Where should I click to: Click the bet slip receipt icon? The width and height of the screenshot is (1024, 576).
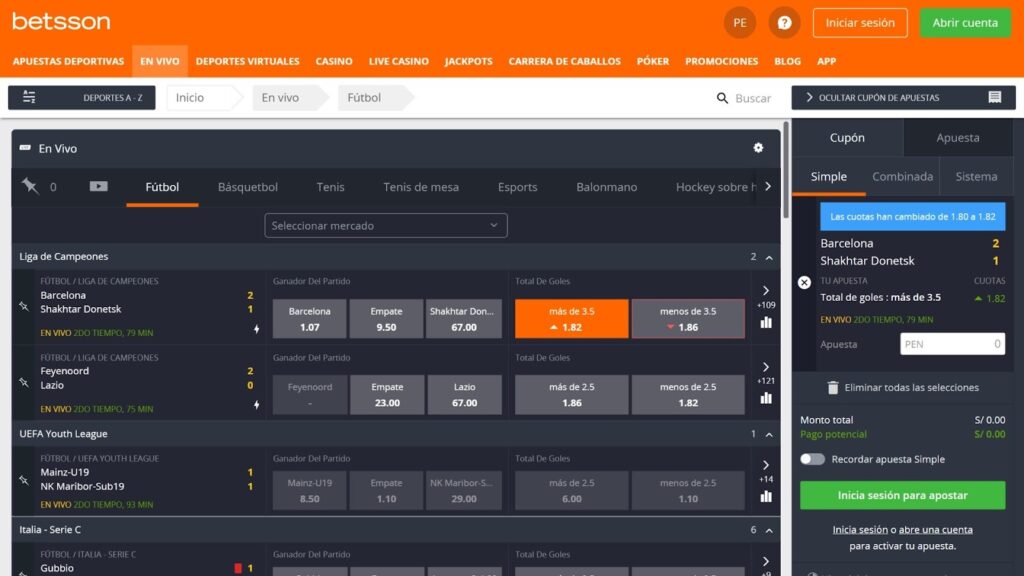tap(995, 97)
